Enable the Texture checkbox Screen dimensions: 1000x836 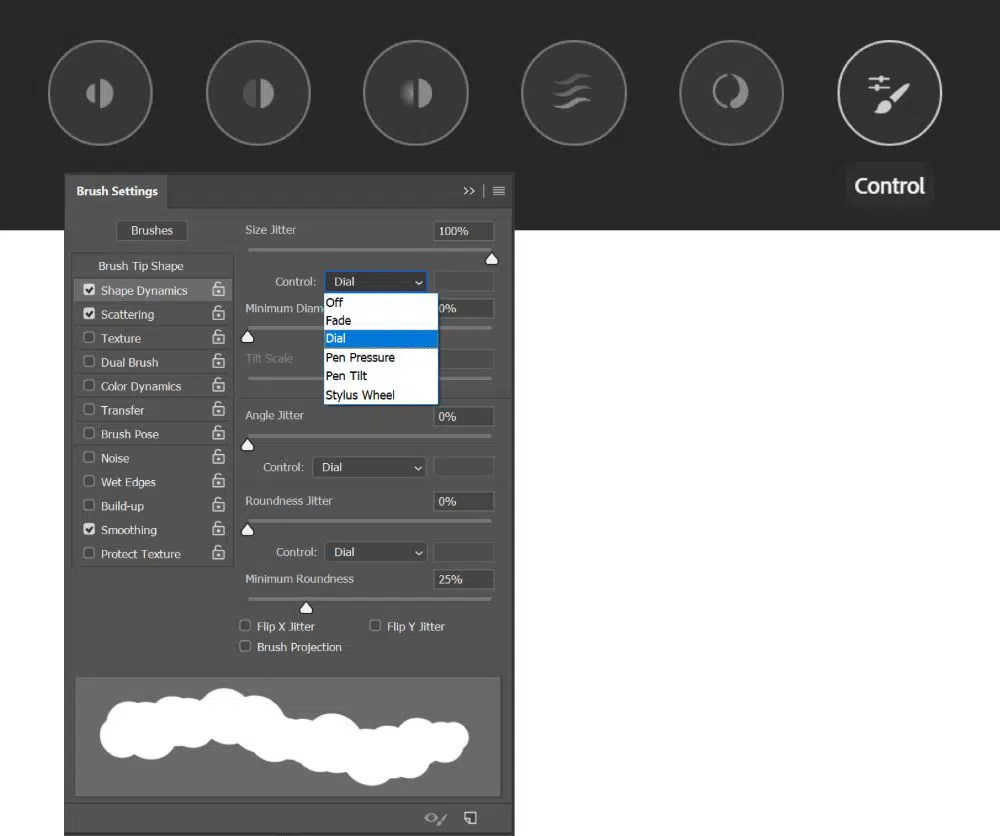pos(89,338)
